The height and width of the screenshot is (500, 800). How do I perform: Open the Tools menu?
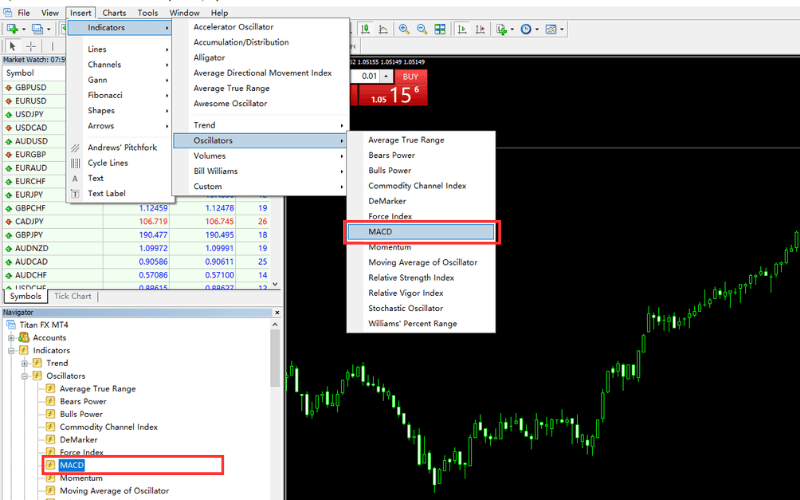click(147, 13)
